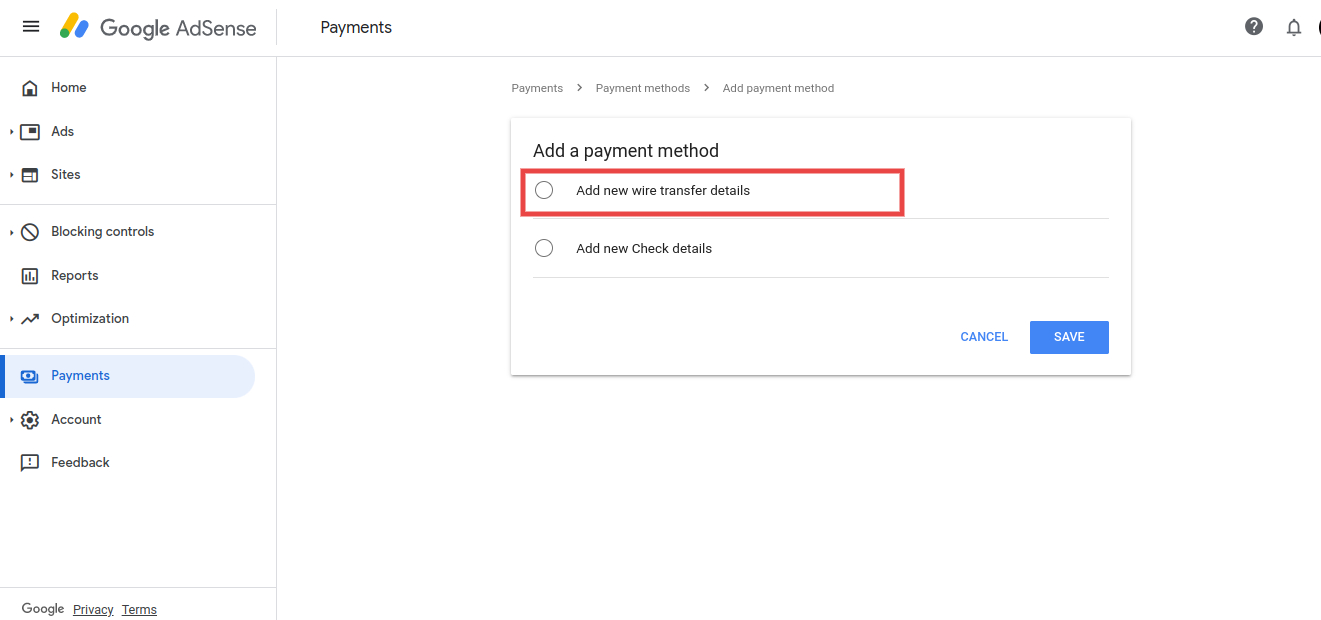The width and height of the screenshot is (1321, 620).
Task: Open the Help question mark icon
Action: point(1254,27)
